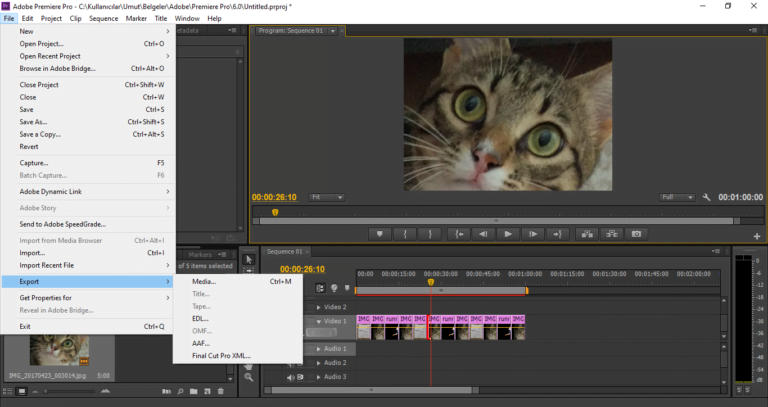Step forward one frame

(x=533, y=234)
